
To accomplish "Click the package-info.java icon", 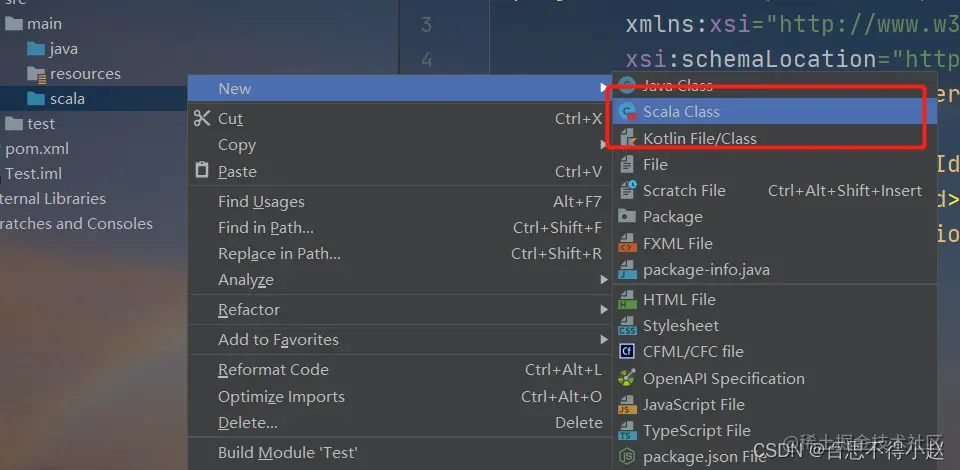I will (628, 269).
